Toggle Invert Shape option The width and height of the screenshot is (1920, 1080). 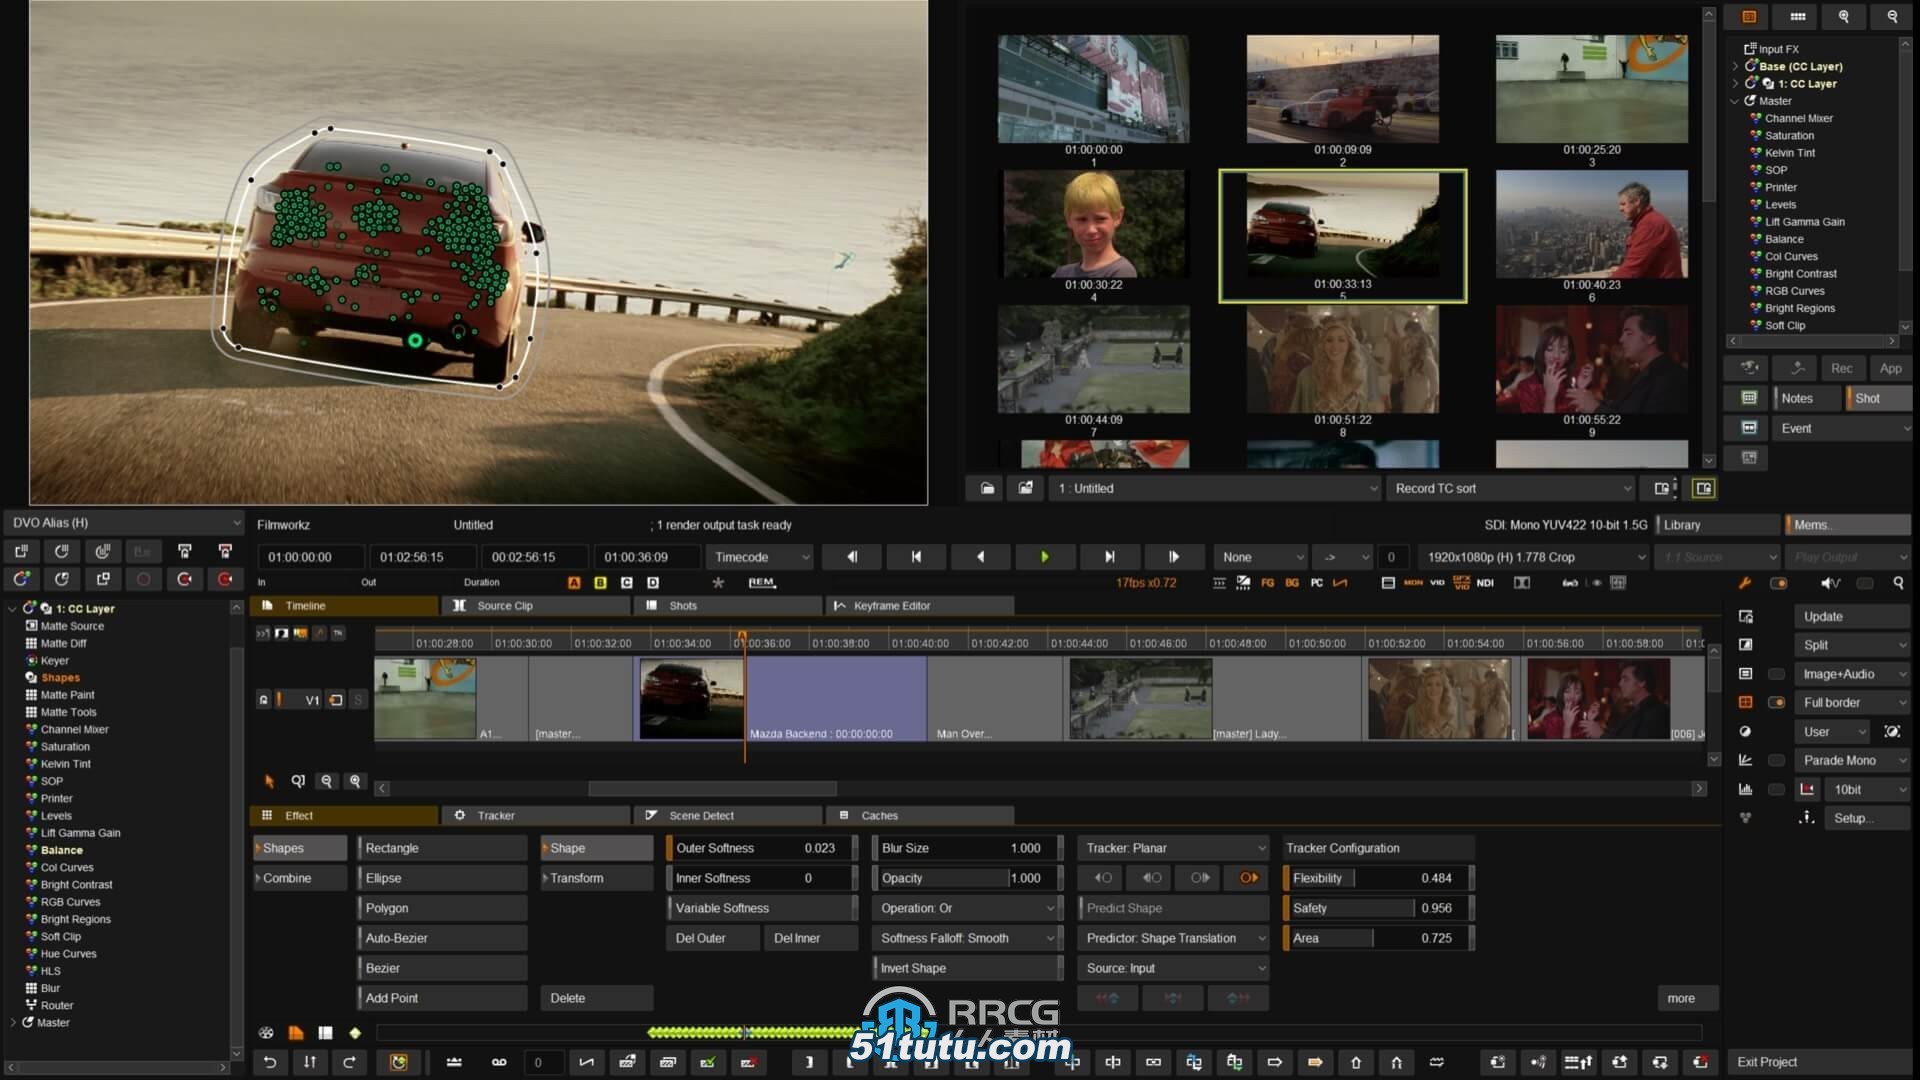point(967,968)
